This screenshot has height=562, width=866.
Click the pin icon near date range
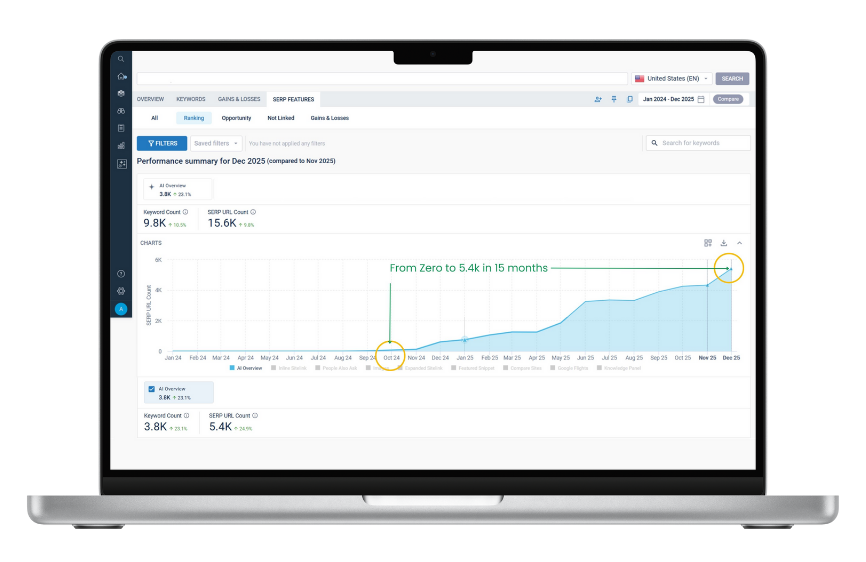(614, 99)
